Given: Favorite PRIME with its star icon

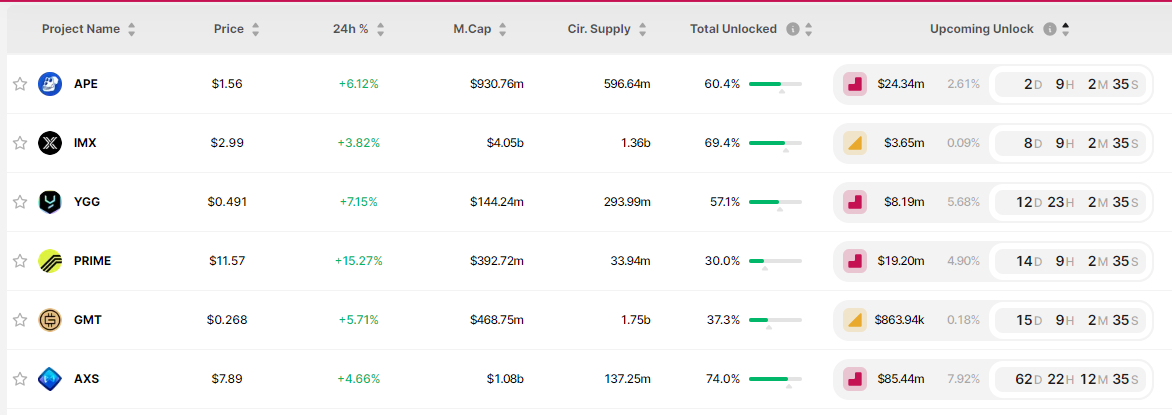Looking at the screenshot, I should tap(20, 261).
